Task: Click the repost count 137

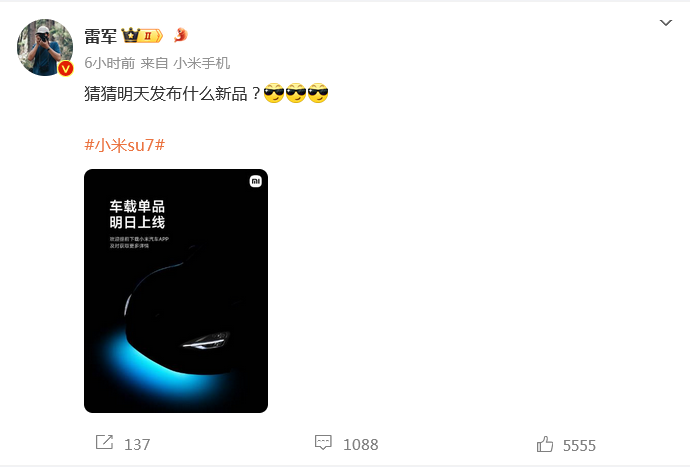Action: click(137, 445)
